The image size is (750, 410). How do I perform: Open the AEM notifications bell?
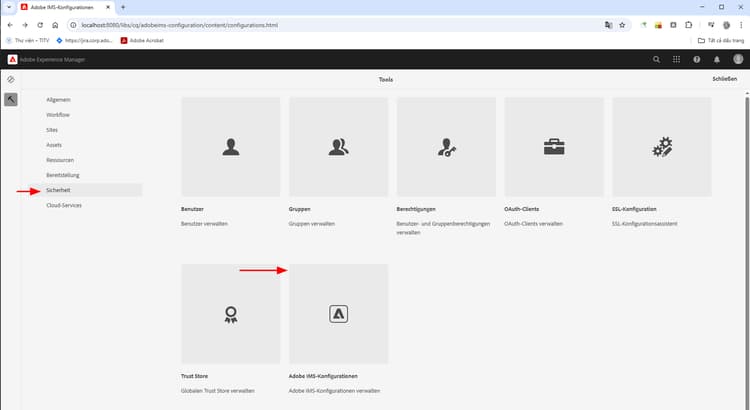click(717, 59)
